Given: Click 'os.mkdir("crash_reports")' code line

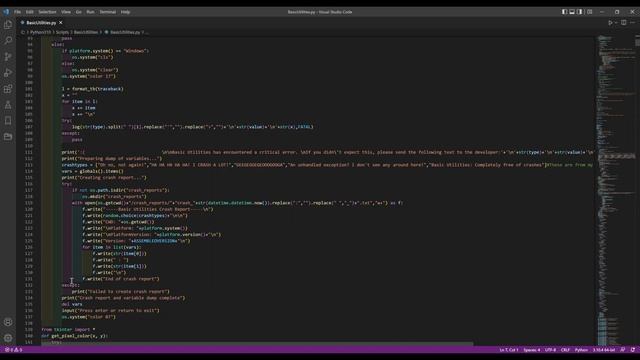Looking at the screenshot, I should click(114, 197).
